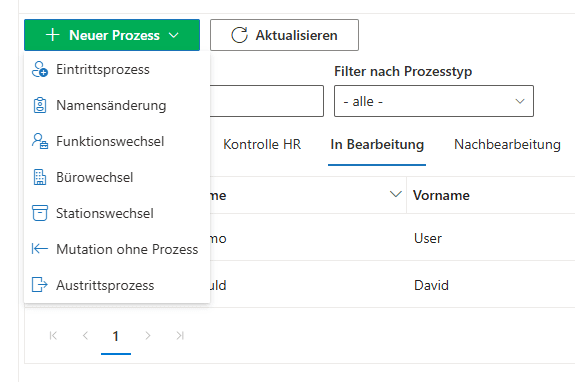
Task: Click the Austrittsprozess exit icon
Action: click(x=40, y=285)
